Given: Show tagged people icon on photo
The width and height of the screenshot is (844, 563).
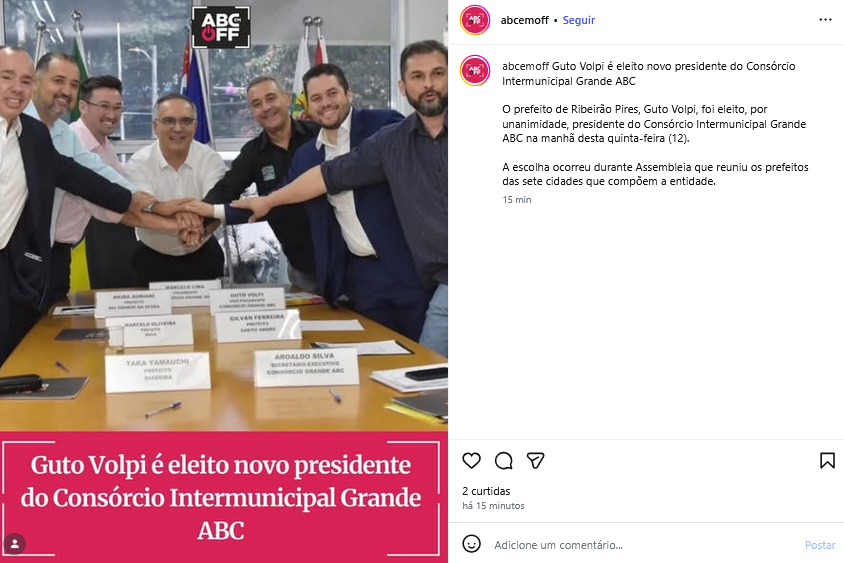Looking at the screenshot, I should (15, 544).
